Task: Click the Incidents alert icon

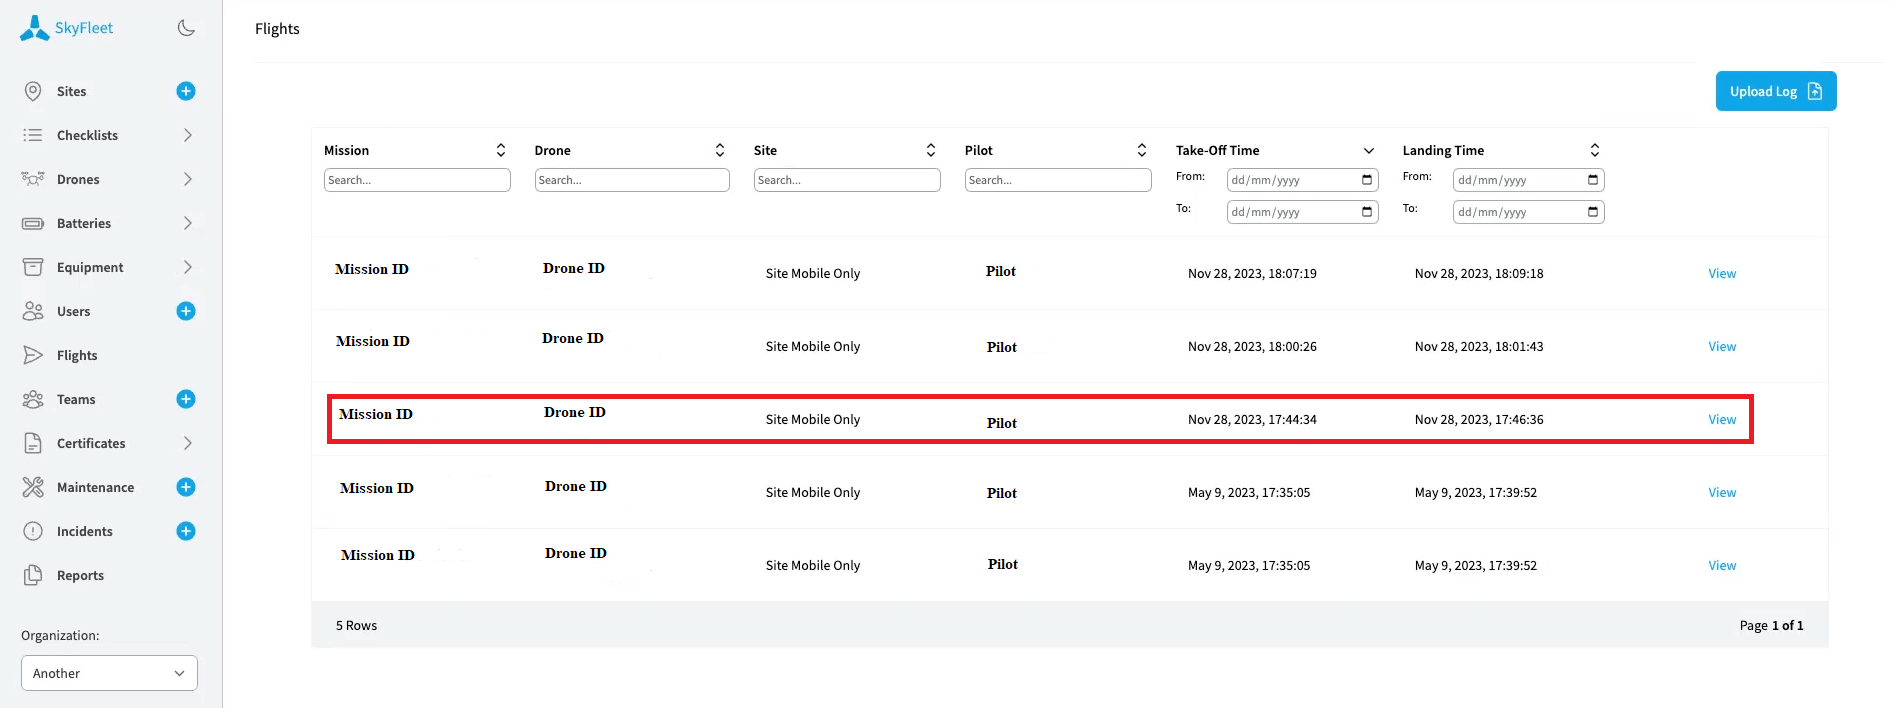Action: point(33,531)
